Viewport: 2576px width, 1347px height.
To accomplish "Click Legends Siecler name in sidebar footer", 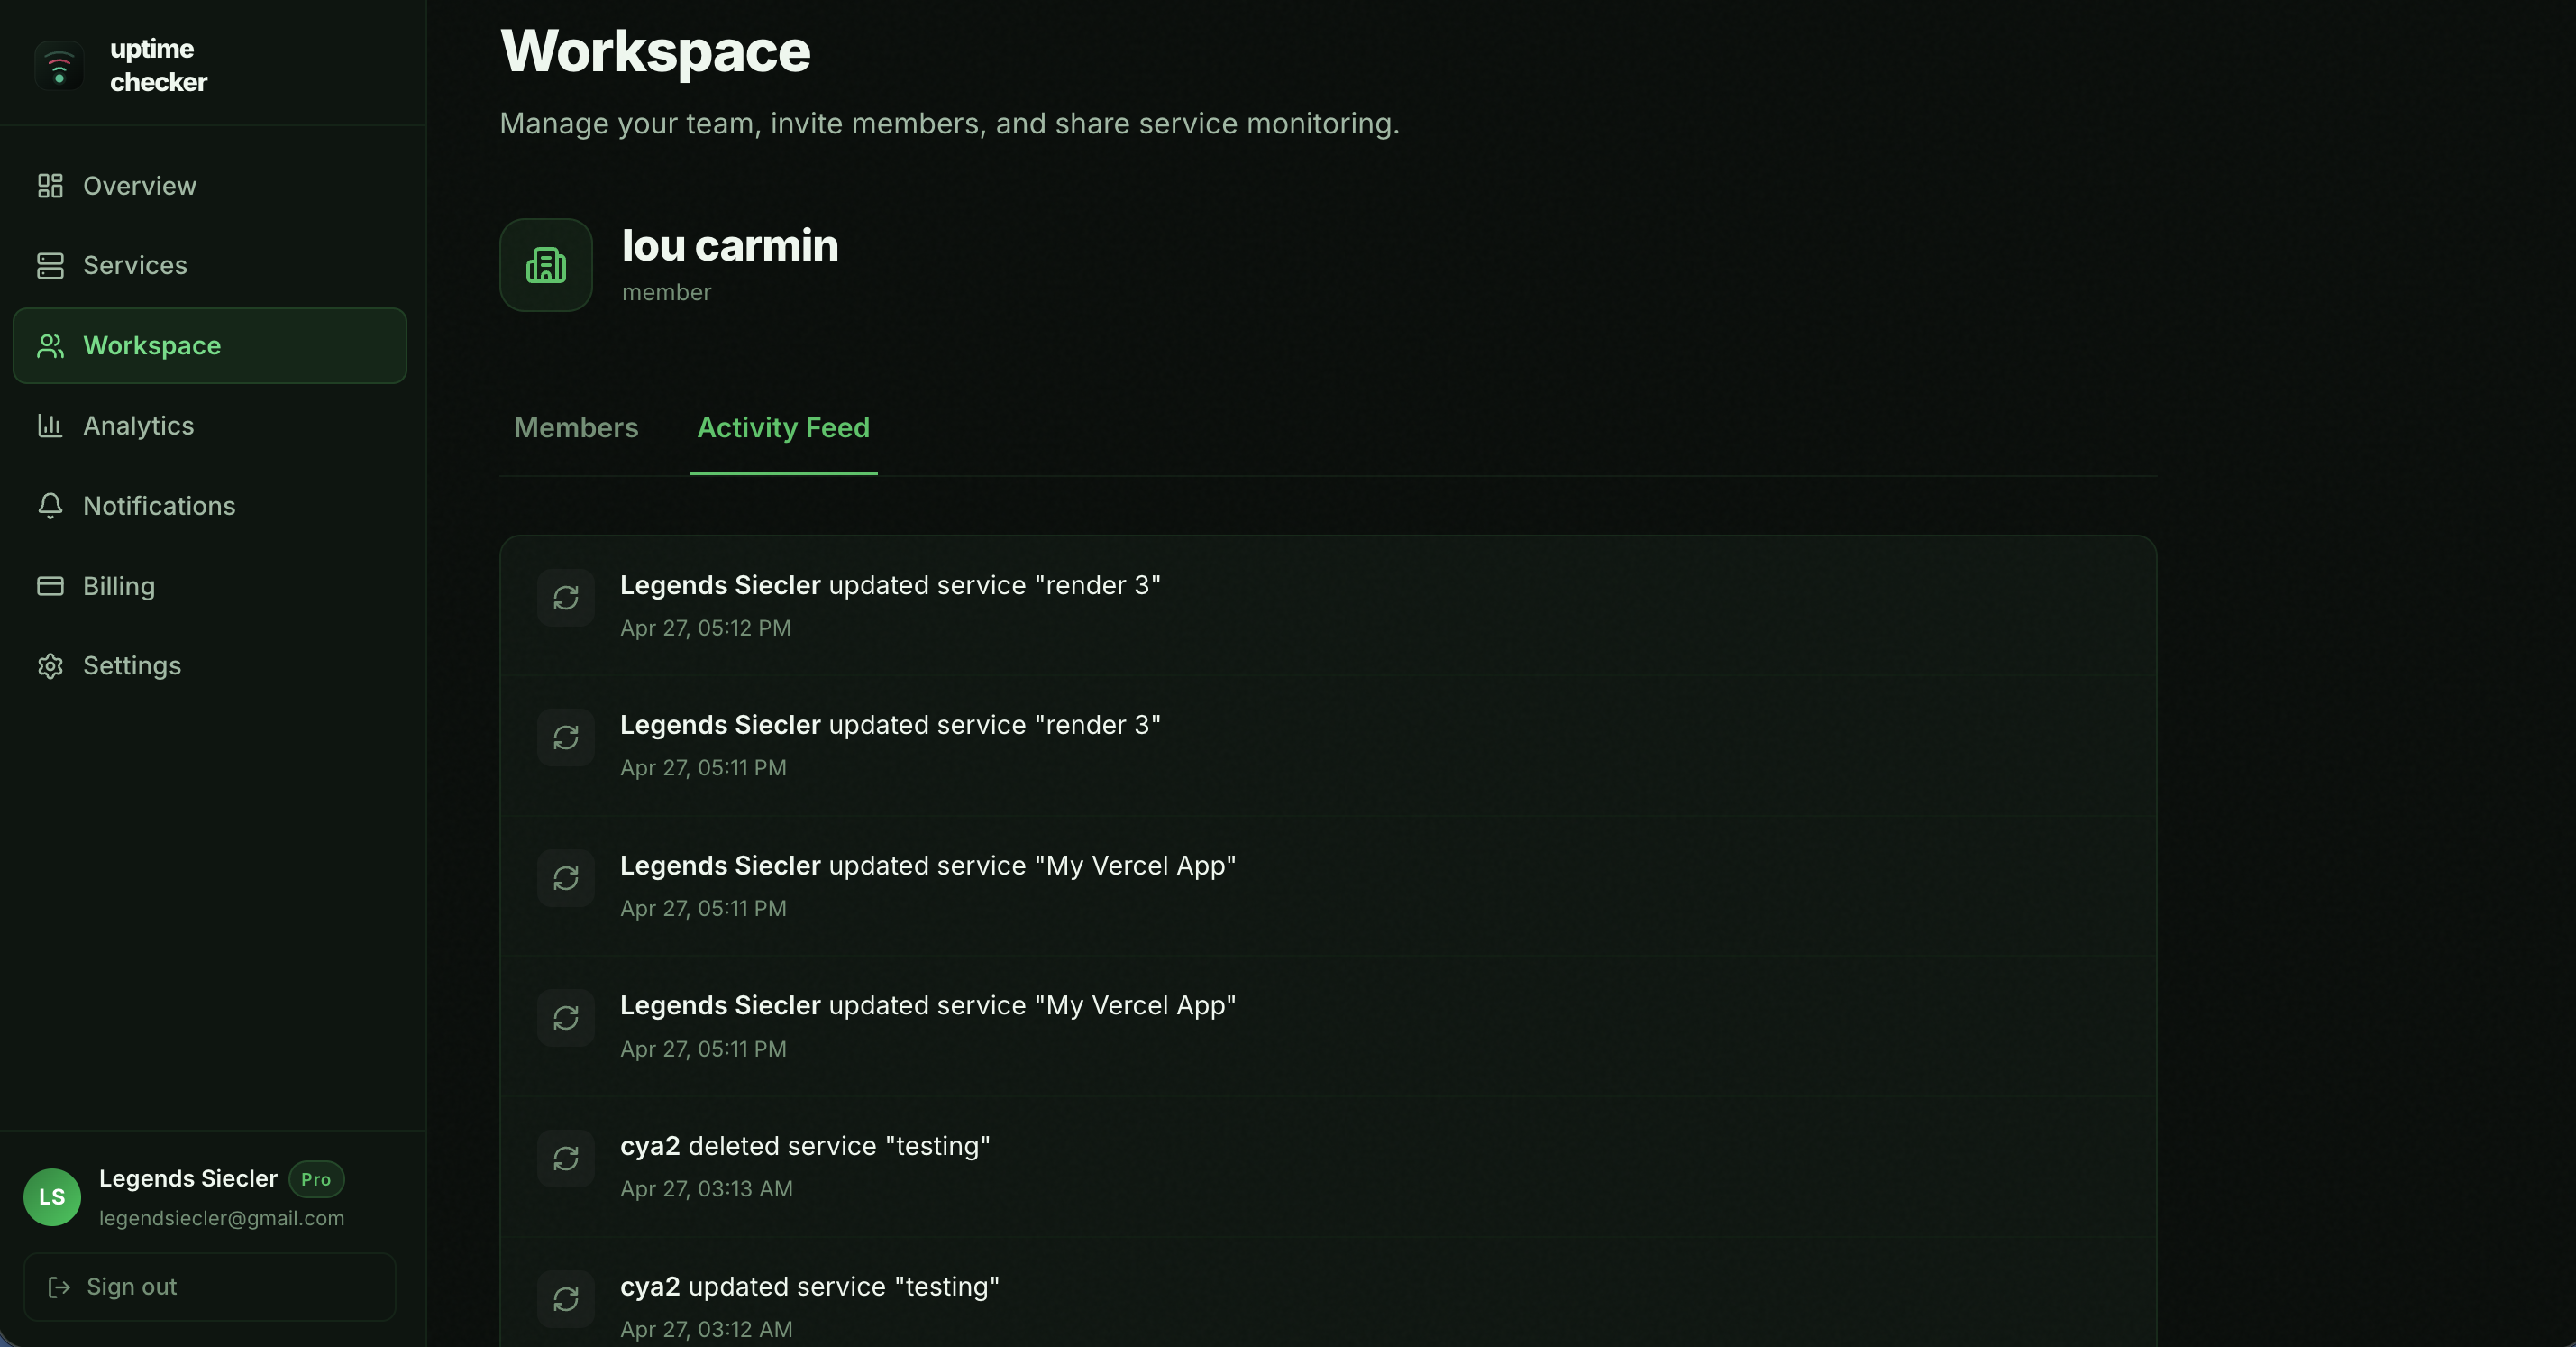I will click(x=188, y=1179).
